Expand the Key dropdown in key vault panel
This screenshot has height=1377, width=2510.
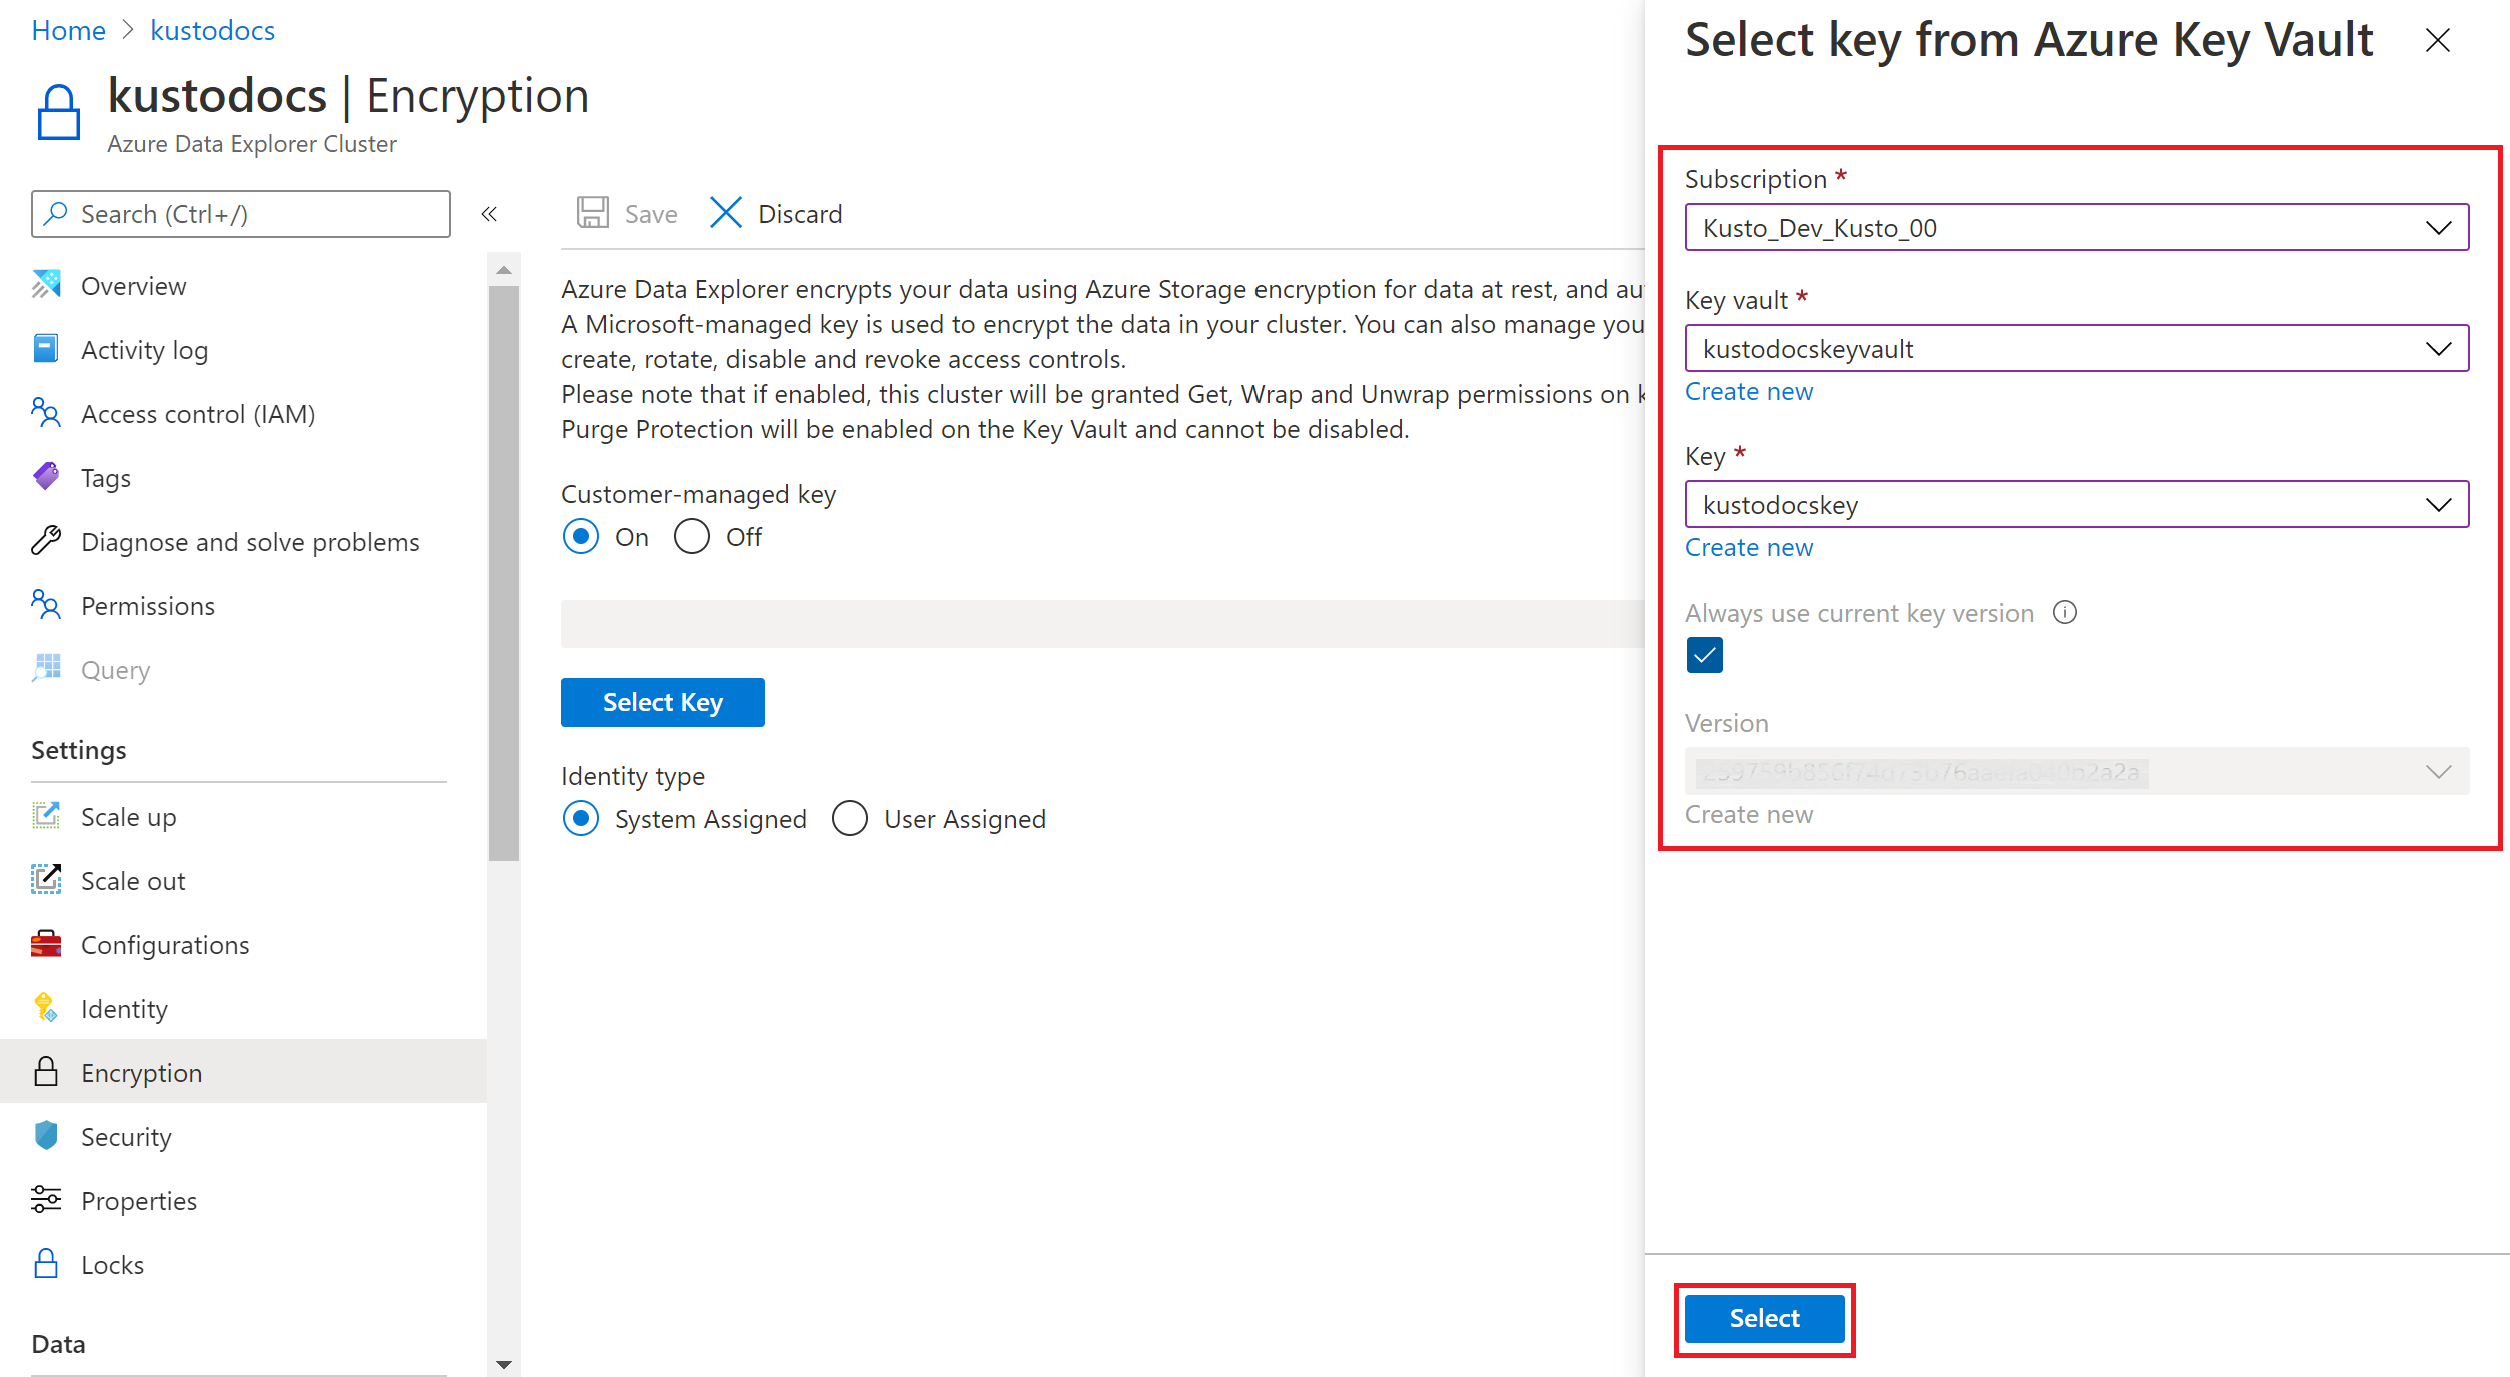pyautogui.click(x=2434, y=504)
